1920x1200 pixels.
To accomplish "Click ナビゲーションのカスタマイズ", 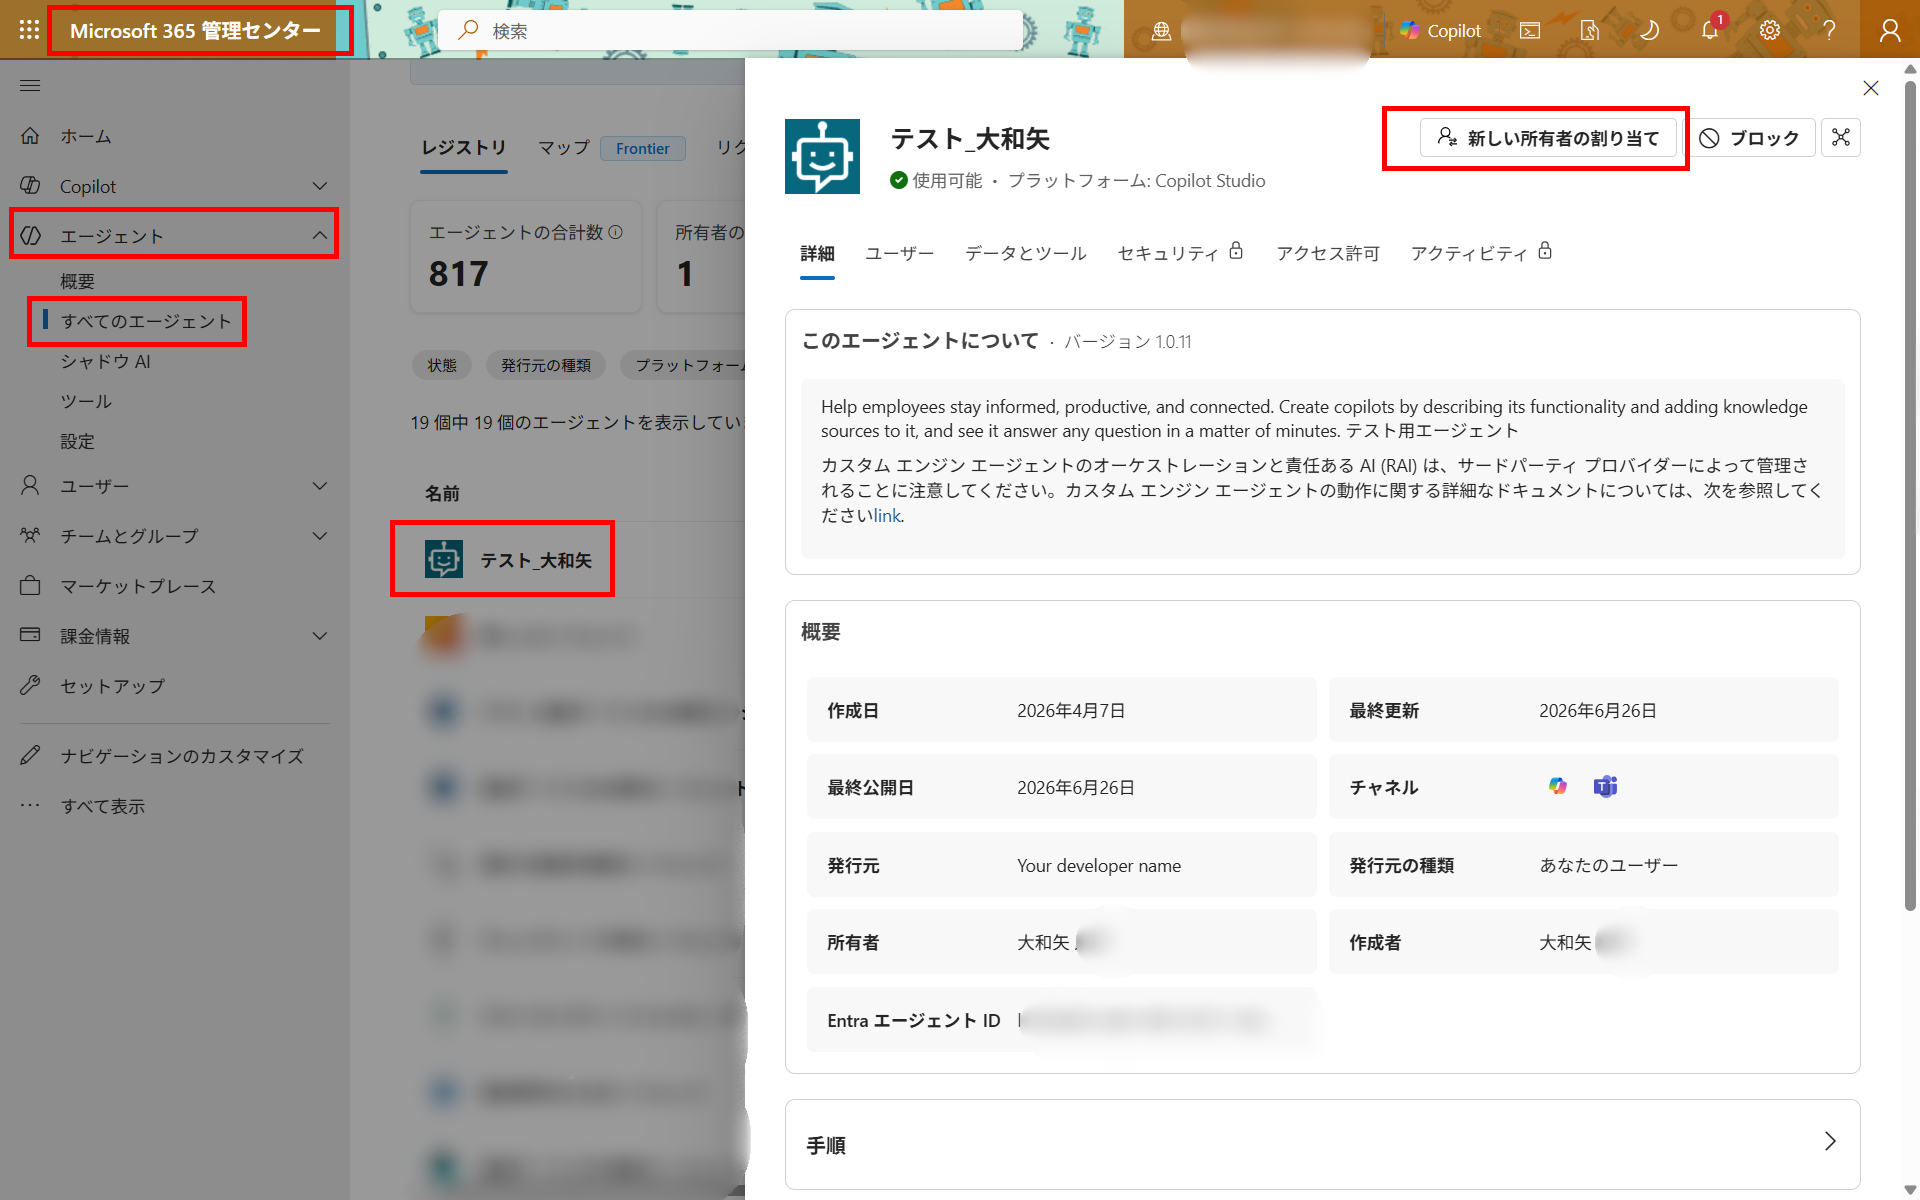I will point(181,756).
